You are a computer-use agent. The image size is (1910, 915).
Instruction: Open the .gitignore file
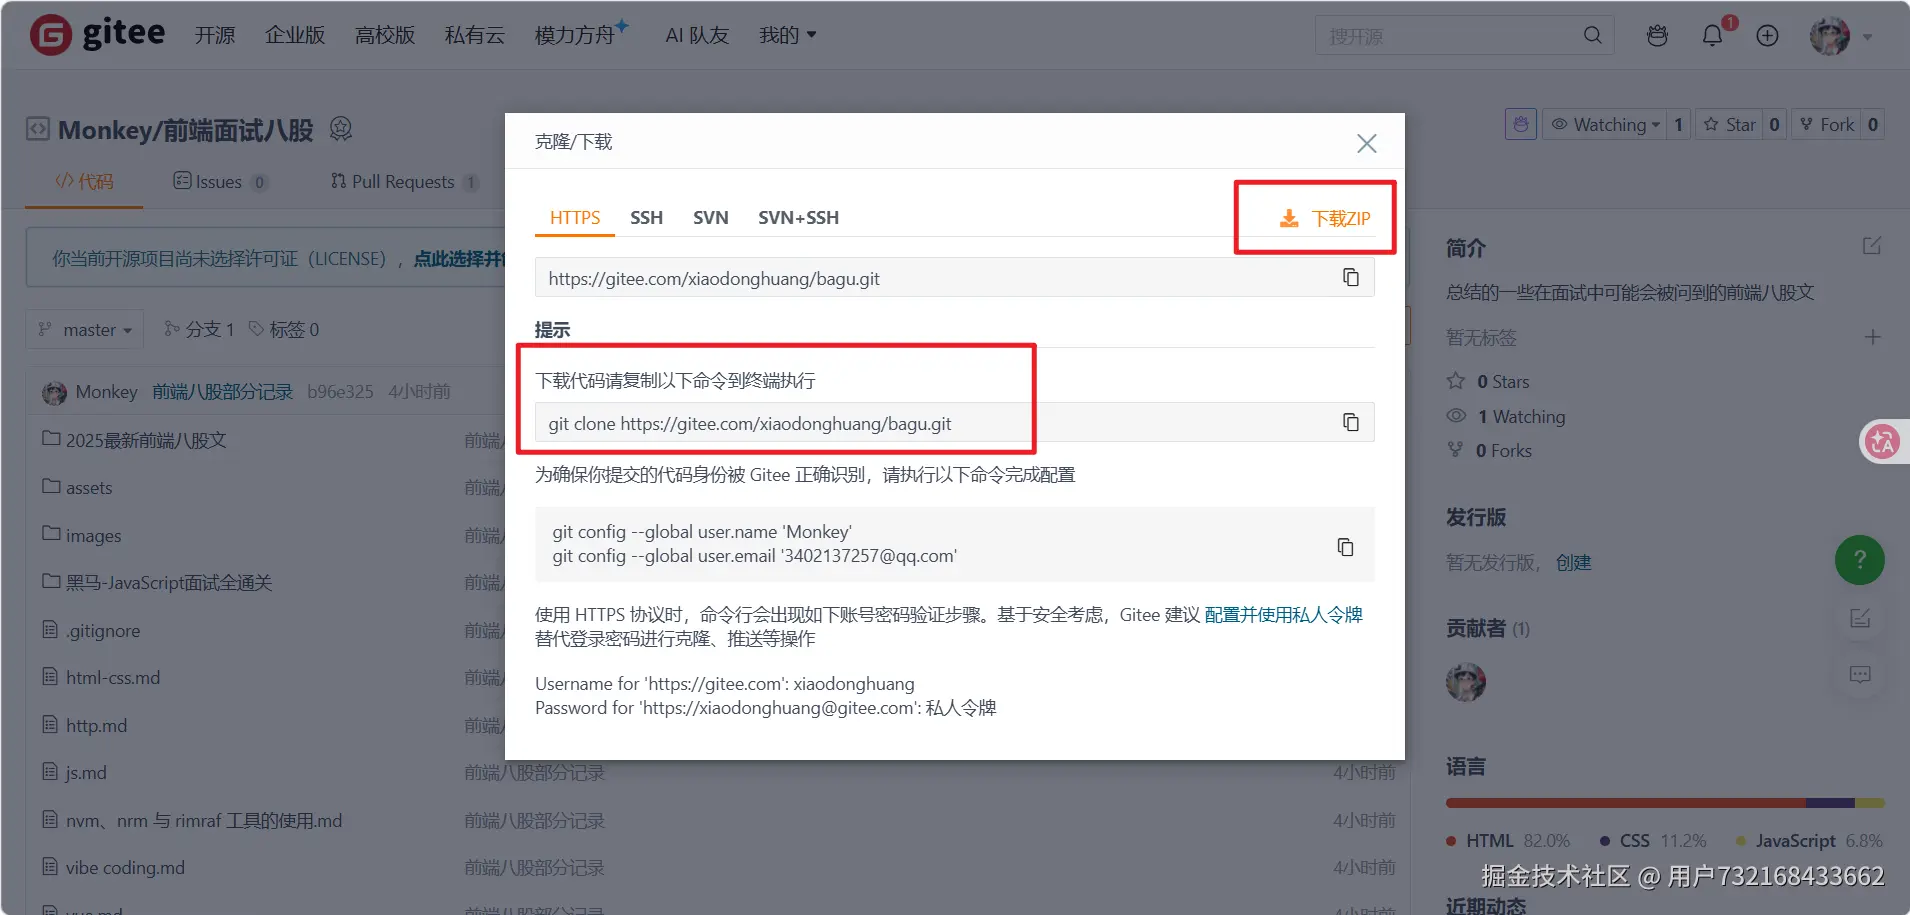click(x=103, y=630)
